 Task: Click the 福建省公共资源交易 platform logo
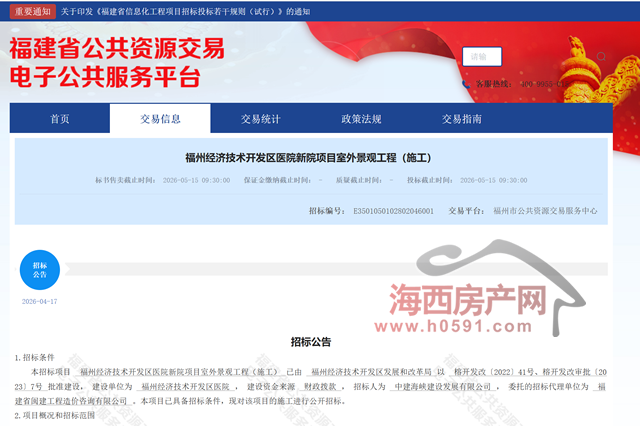coord(117,63)
